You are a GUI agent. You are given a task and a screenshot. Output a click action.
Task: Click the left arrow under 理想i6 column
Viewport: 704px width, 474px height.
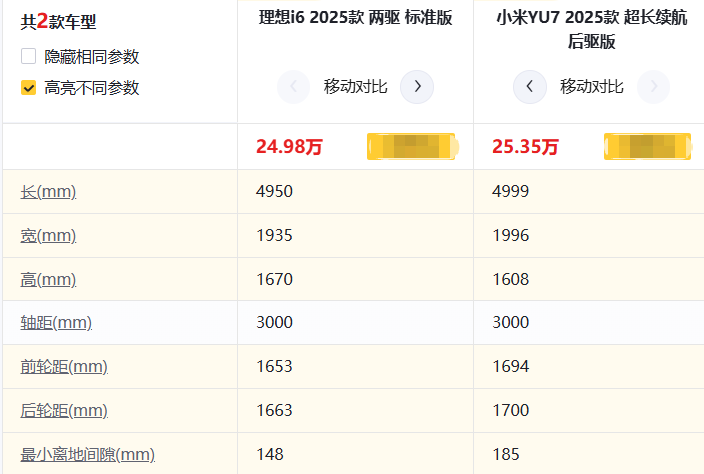(293, 87)
